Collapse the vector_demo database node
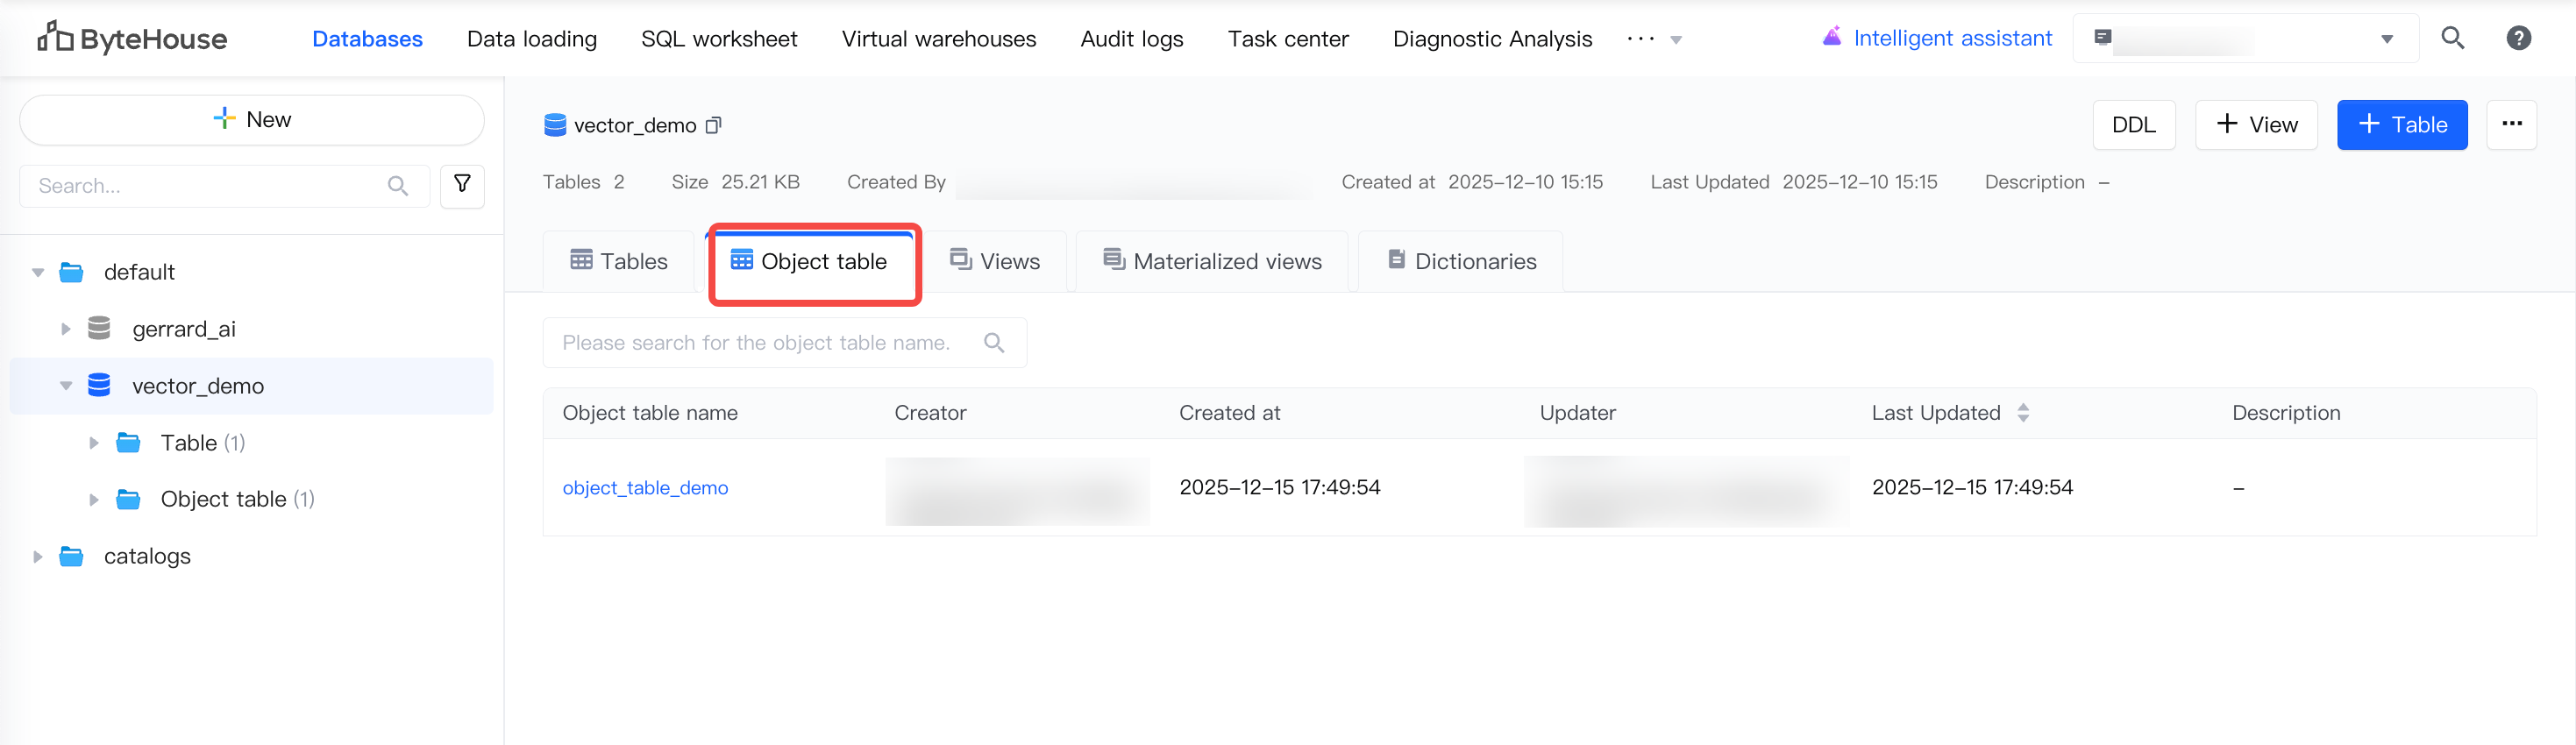The width and height of the screenshot is (2576, 745). (66, 386)
